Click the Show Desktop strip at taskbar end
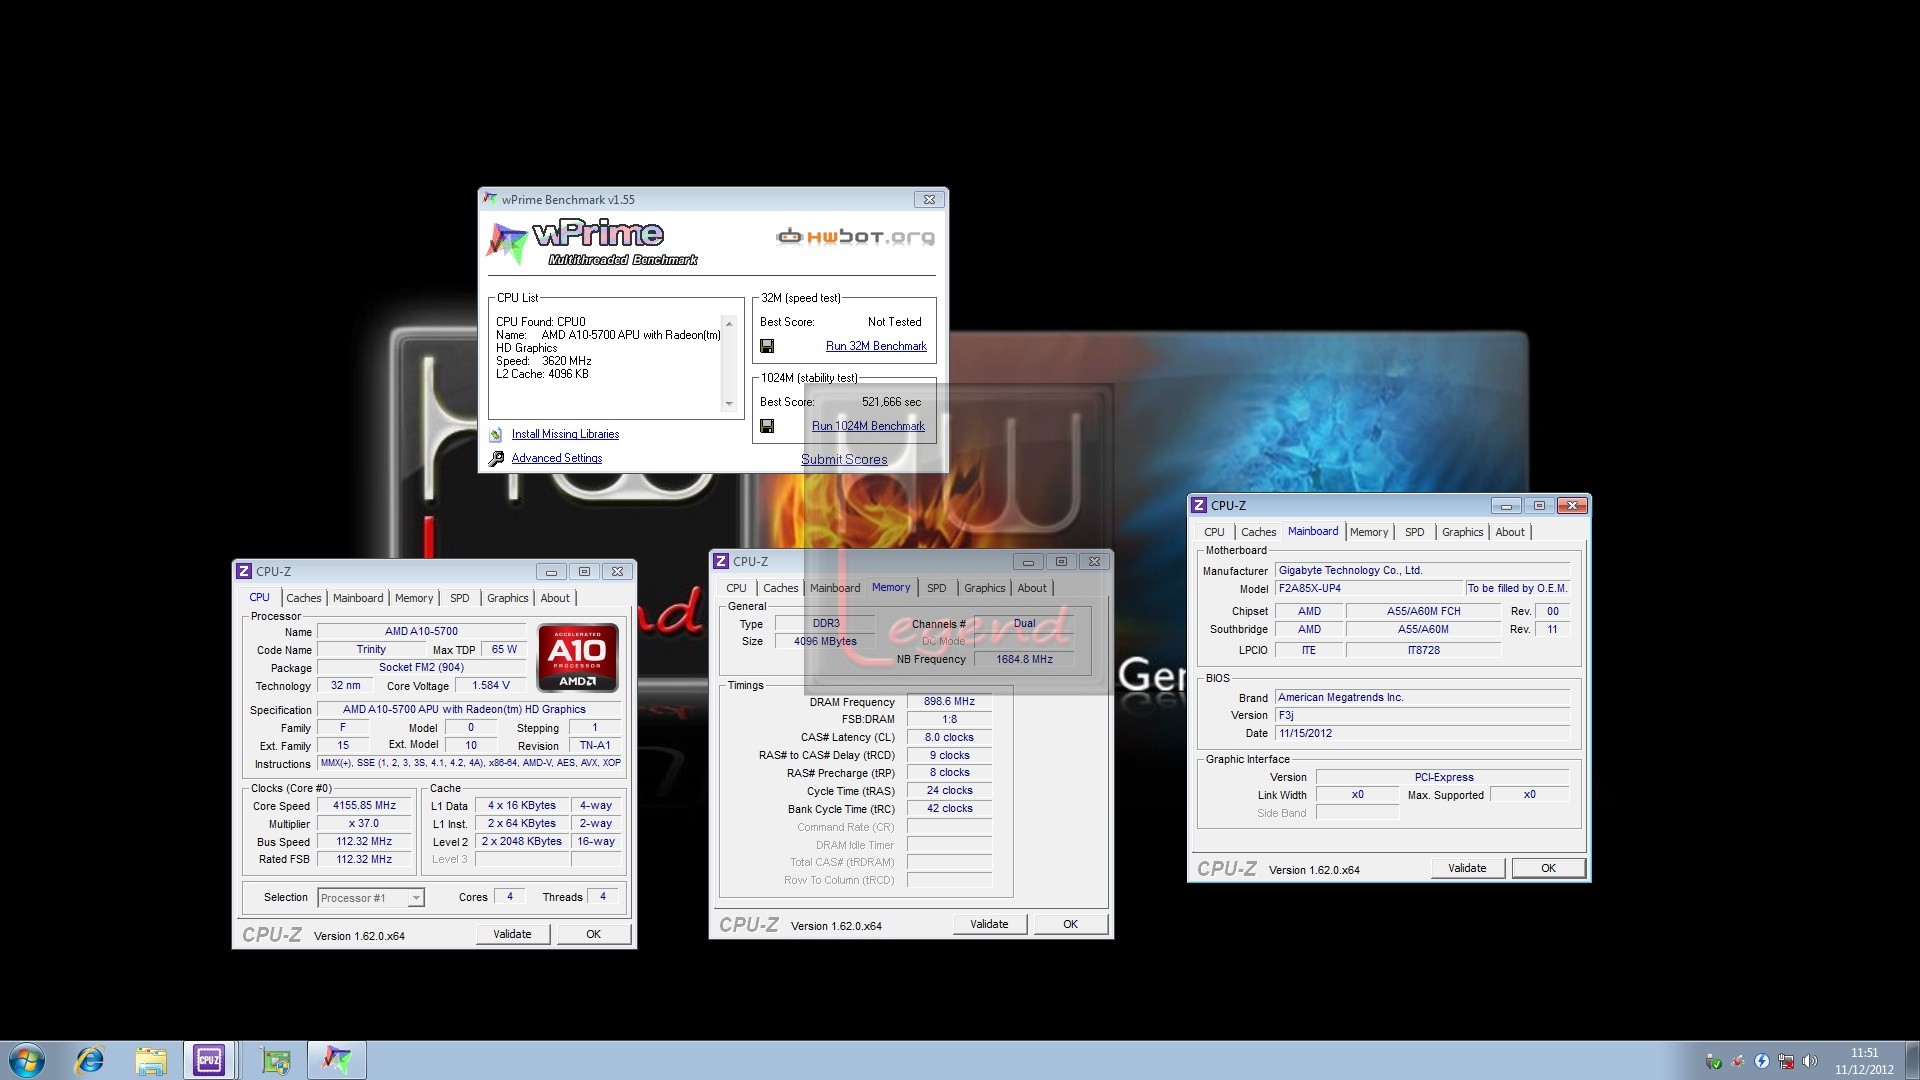The height and width of the screenshot is (1080, 1920). pyautogui.click(x=1912, y=1060)
